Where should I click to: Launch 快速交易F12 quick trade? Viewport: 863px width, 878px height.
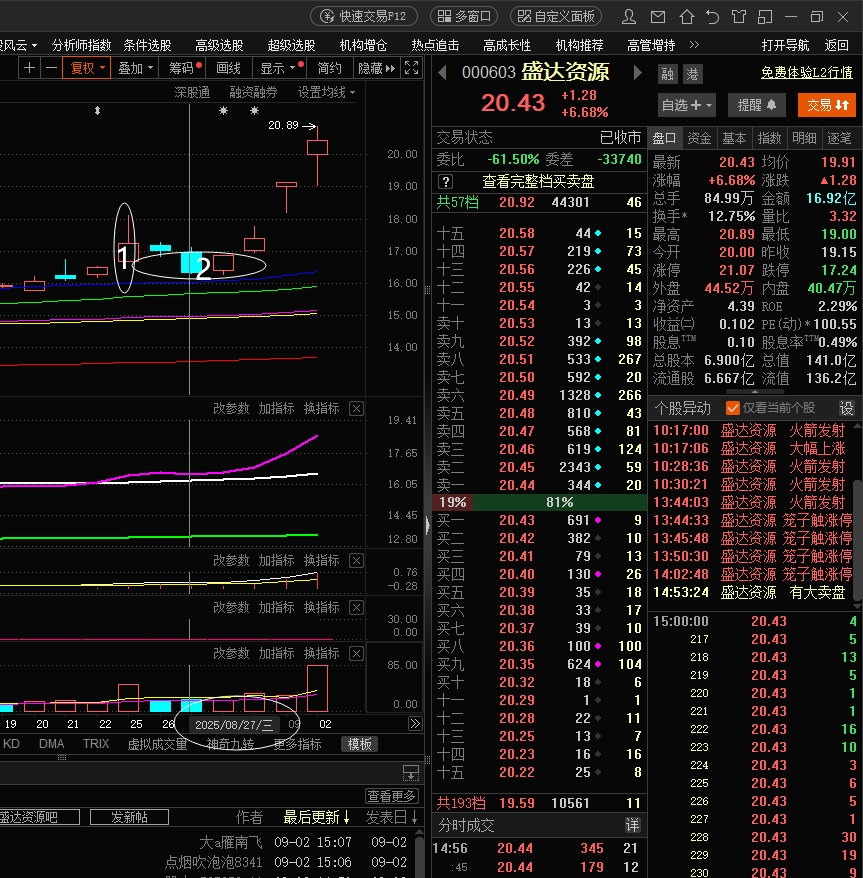coord(364,16)
